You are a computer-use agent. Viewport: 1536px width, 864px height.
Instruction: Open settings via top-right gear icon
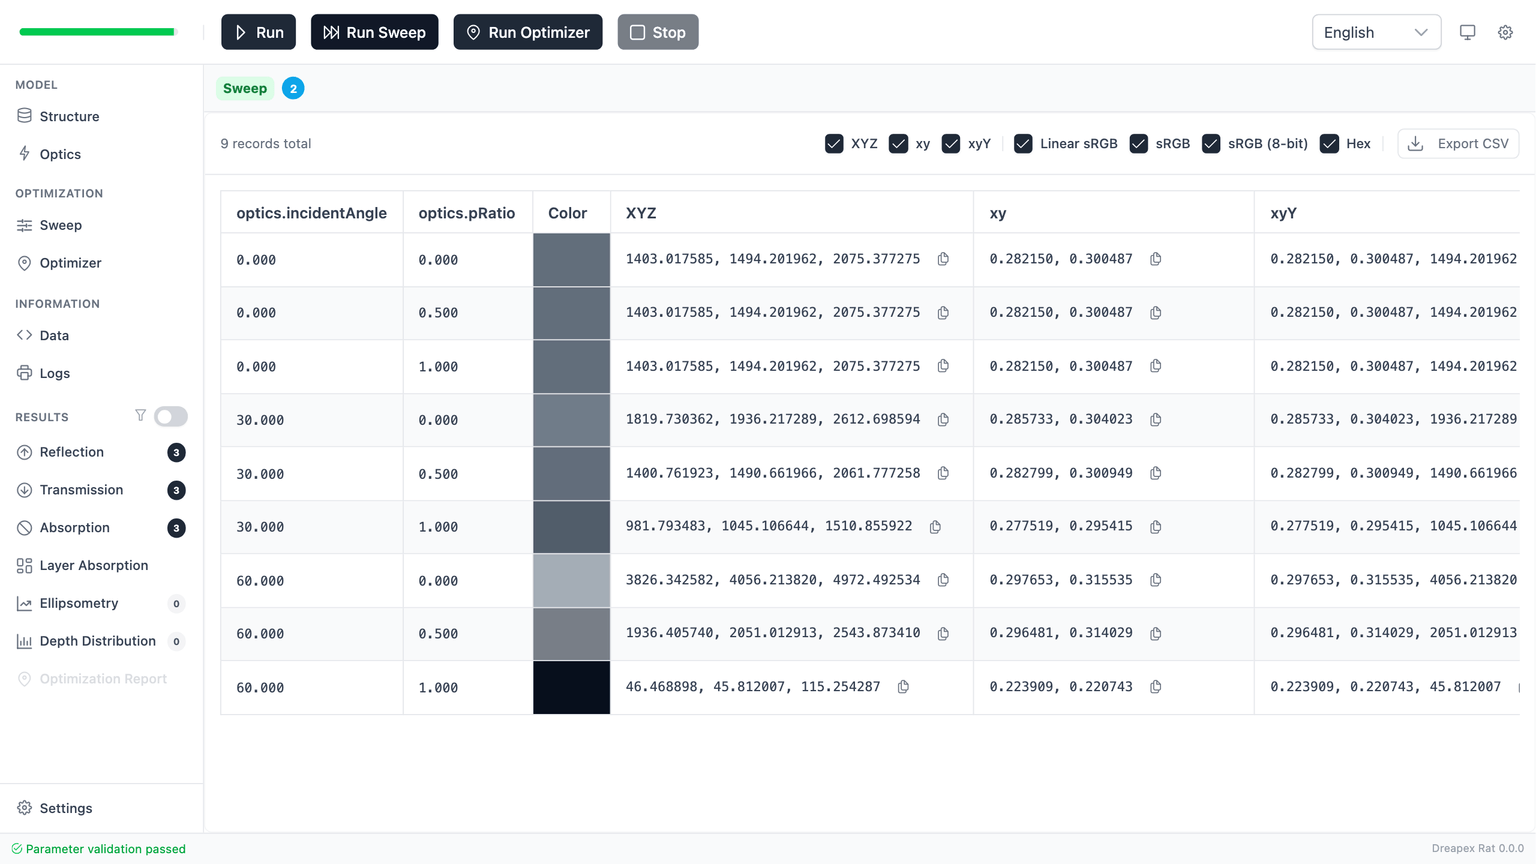click(x=1505, y=32)
